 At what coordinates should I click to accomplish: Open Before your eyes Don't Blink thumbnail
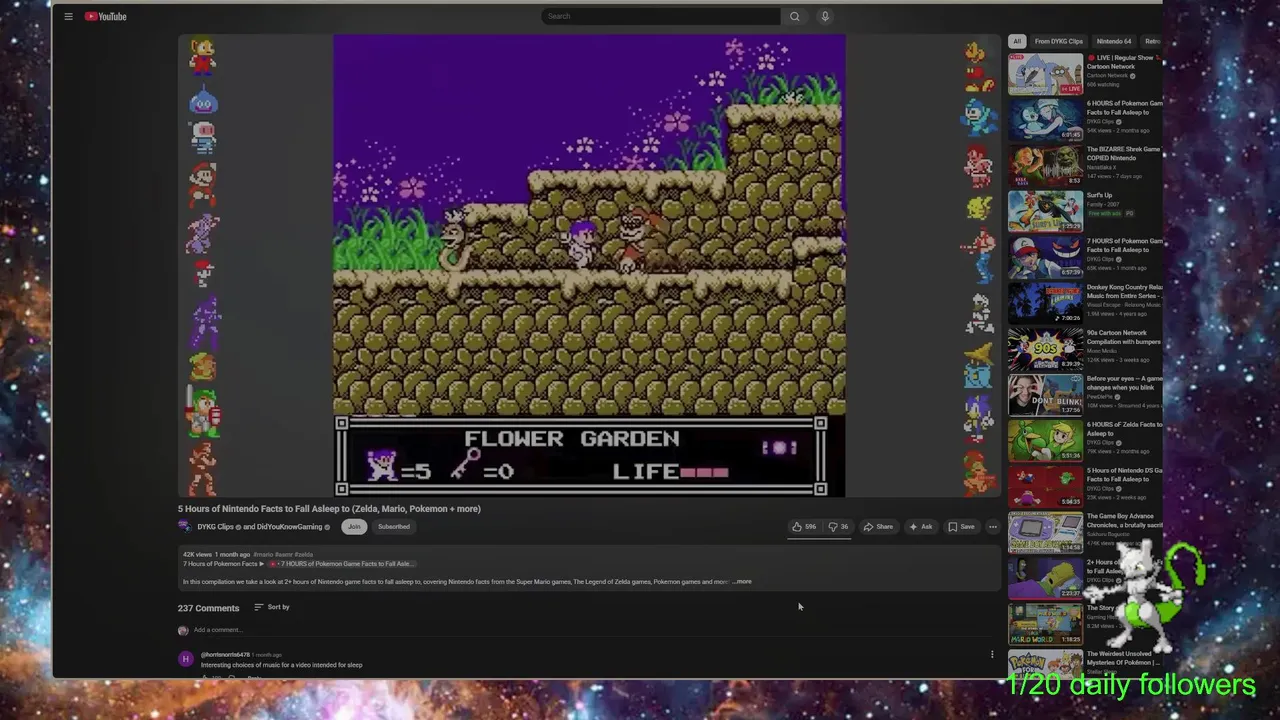point(1045,395)
